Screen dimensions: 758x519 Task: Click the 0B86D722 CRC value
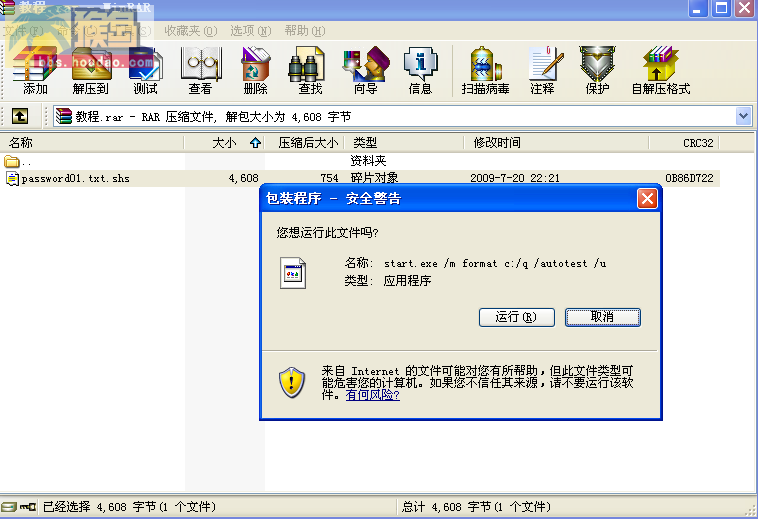(689, 178)
